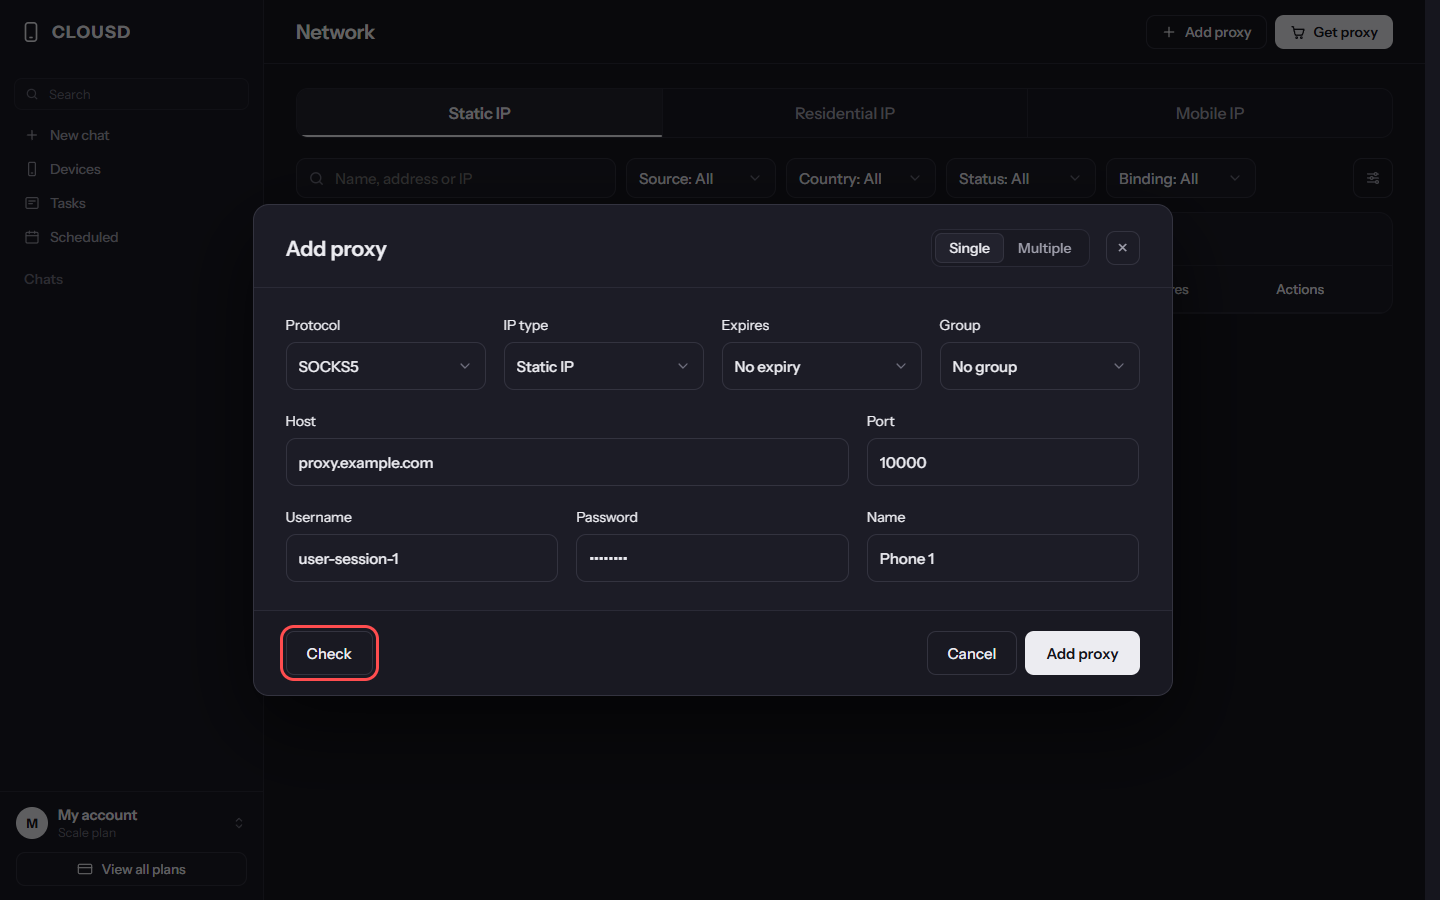The height and width of the screenshot is (900, 1440).
Task: Click the Get proxy button
Action: coord(1334,32)
